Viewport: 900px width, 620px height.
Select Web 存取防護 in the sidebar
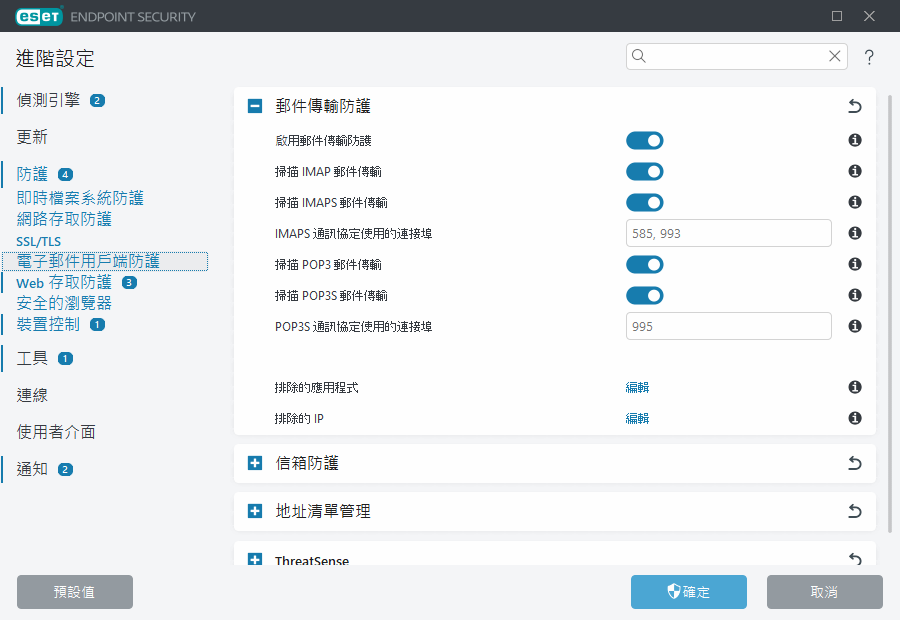point(64,283)
